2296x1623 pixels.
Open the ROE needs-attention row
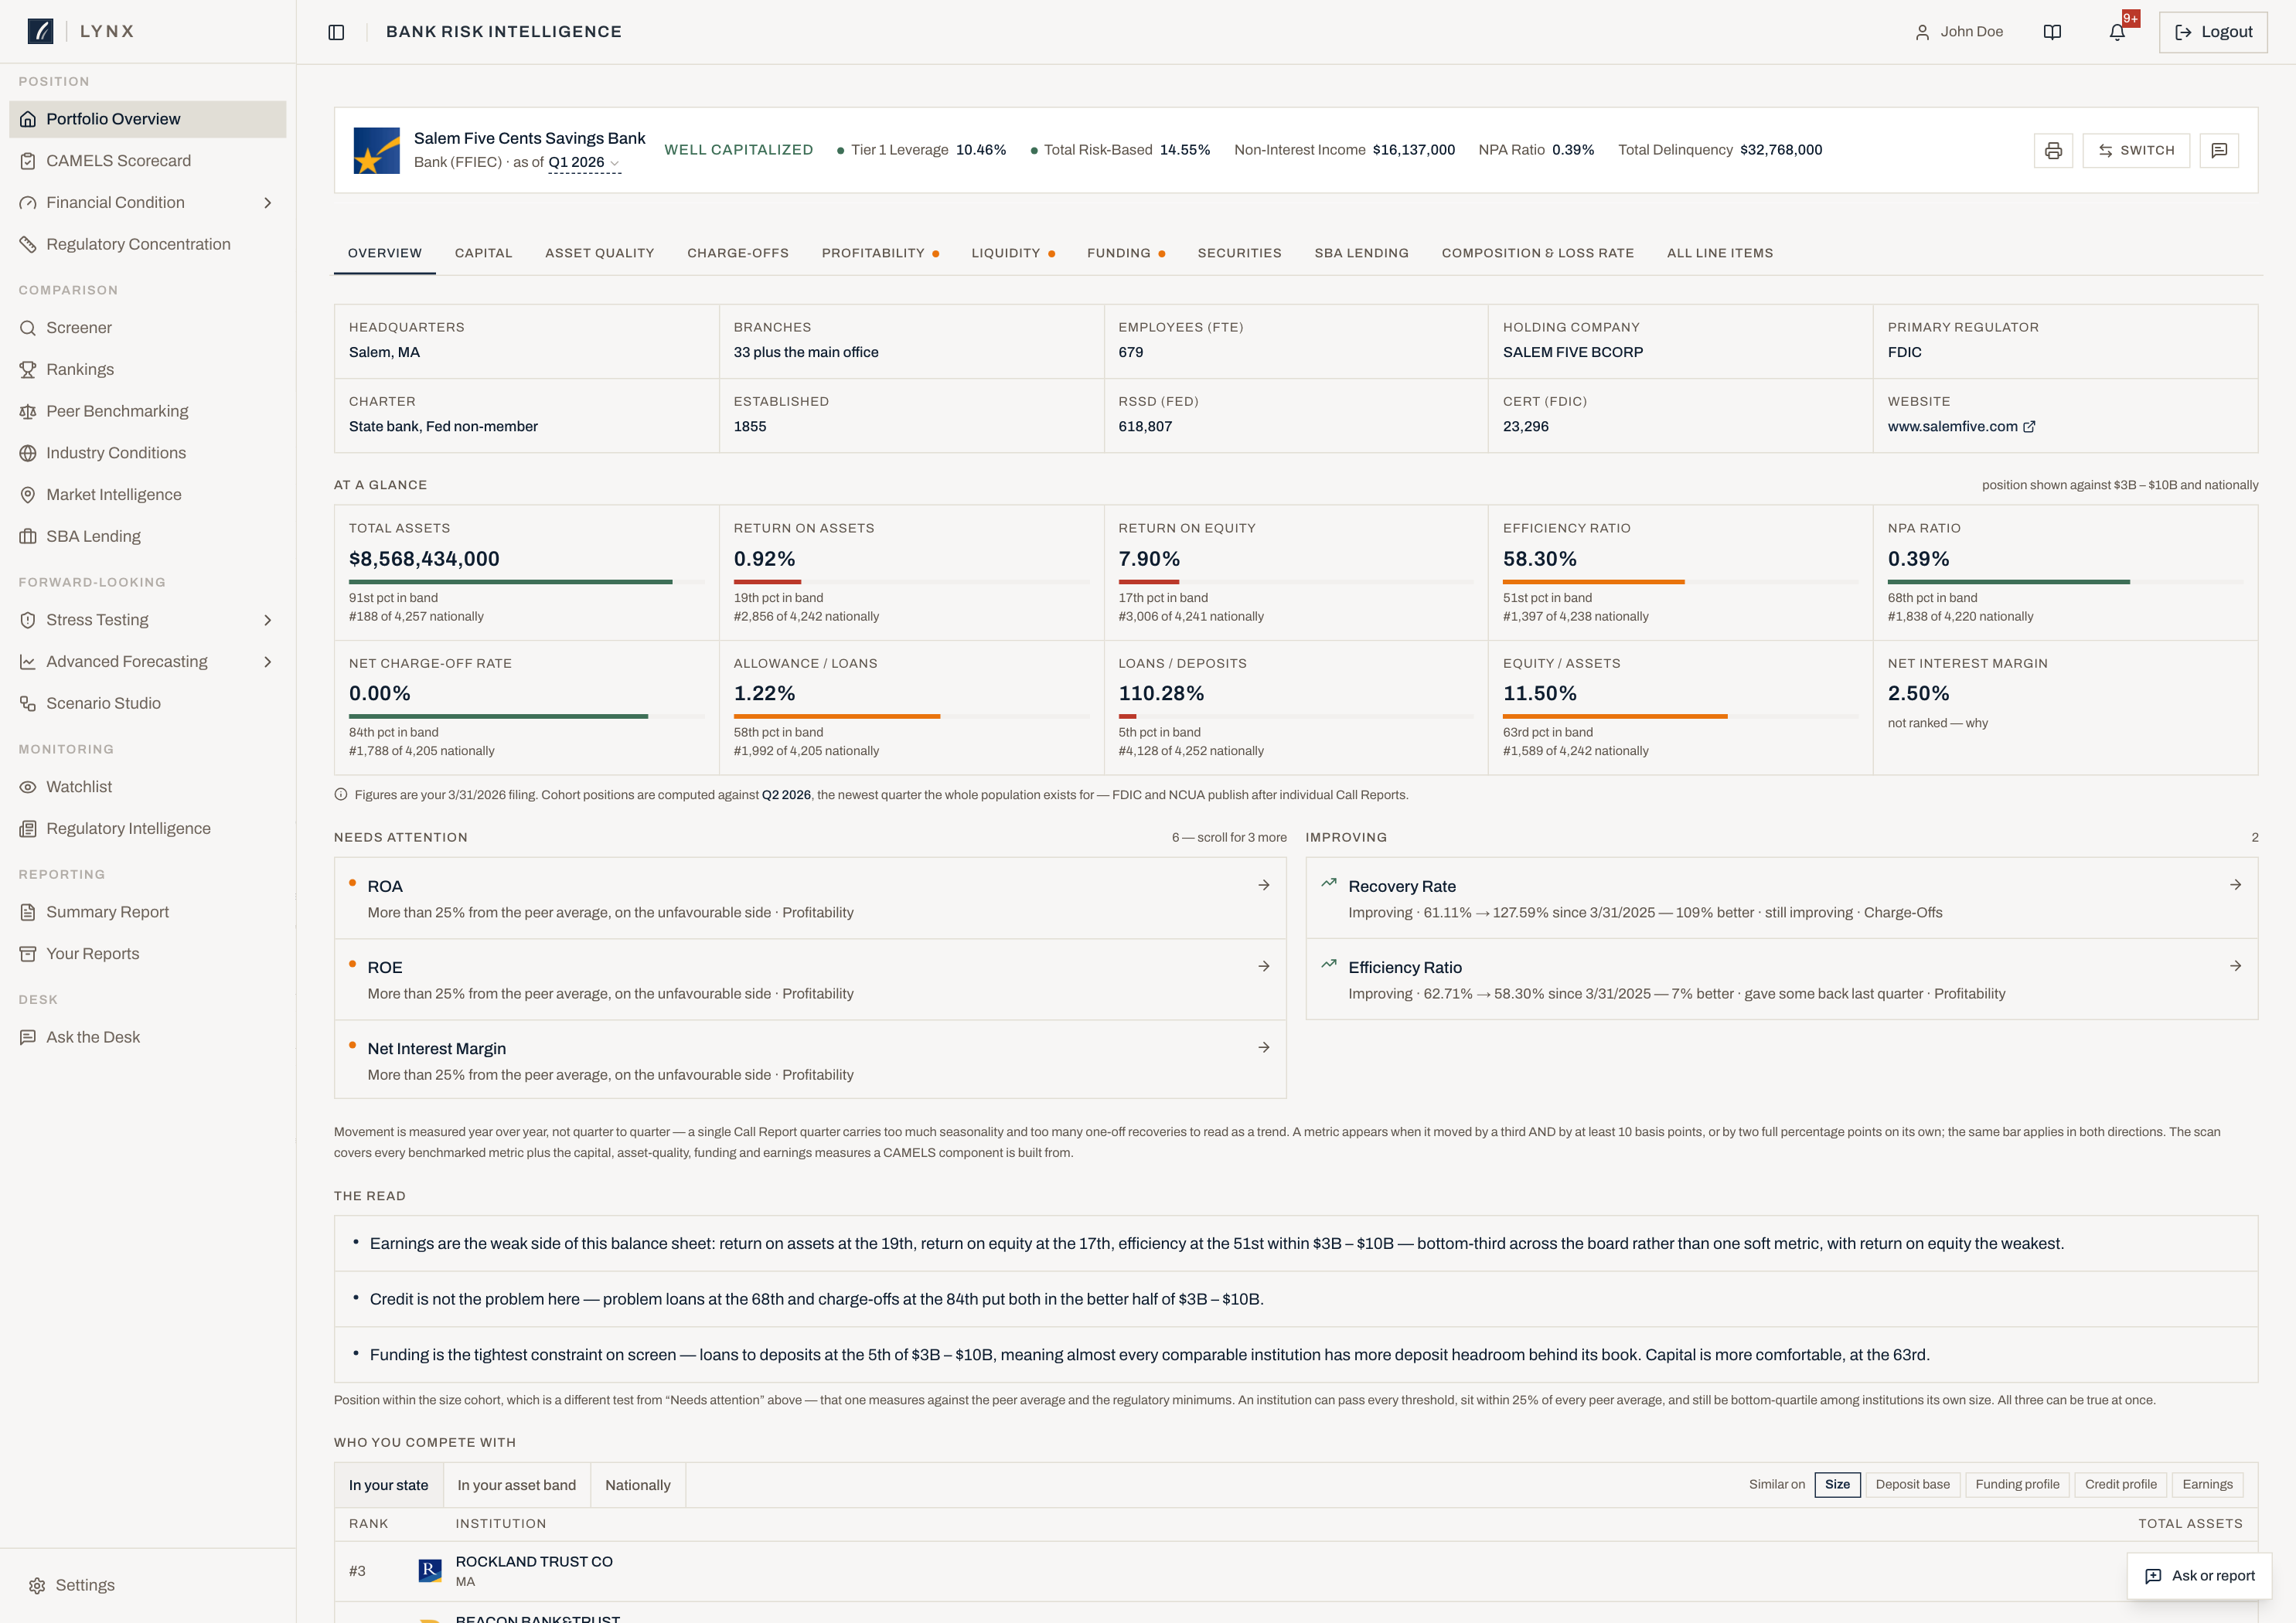[810, 979]
